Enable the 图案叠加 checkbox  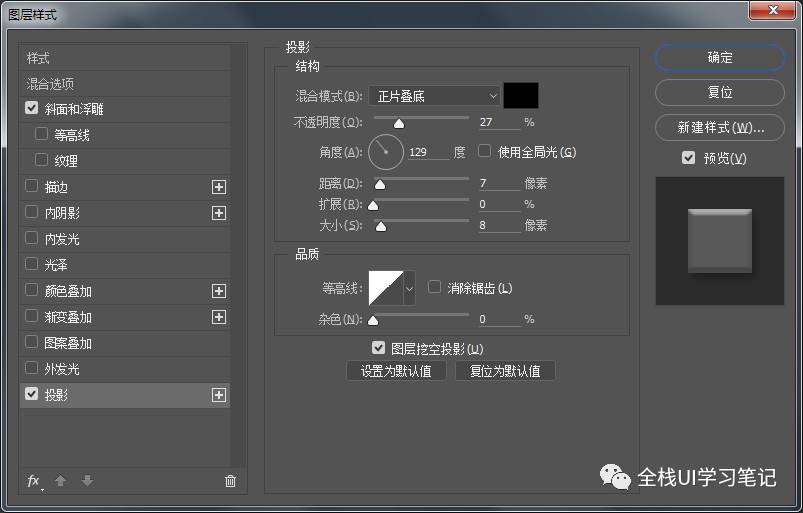[32, 342]
